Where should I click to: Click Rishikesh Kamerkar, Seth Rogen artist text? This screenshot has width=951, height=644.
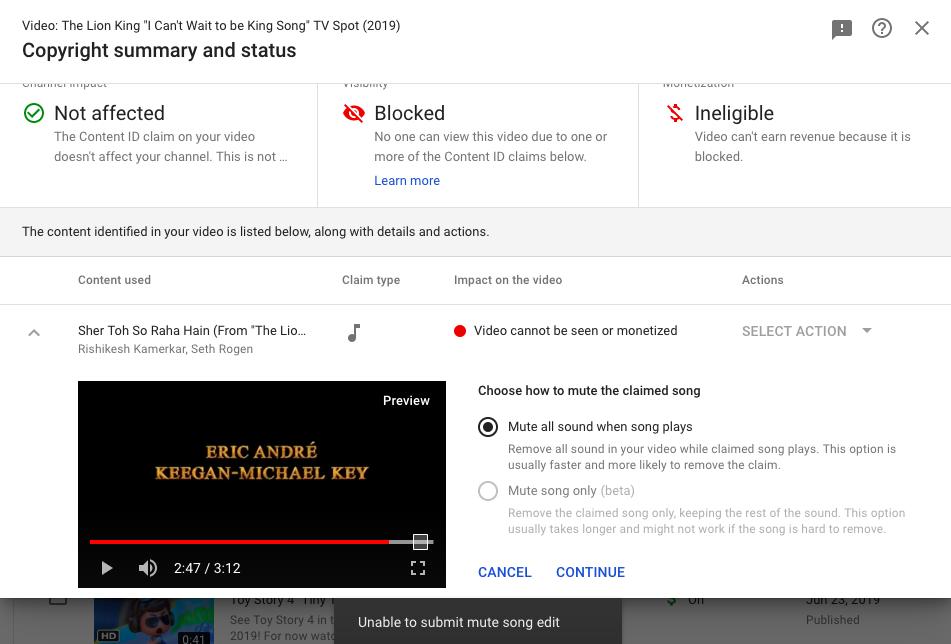(x=166, y=349)
